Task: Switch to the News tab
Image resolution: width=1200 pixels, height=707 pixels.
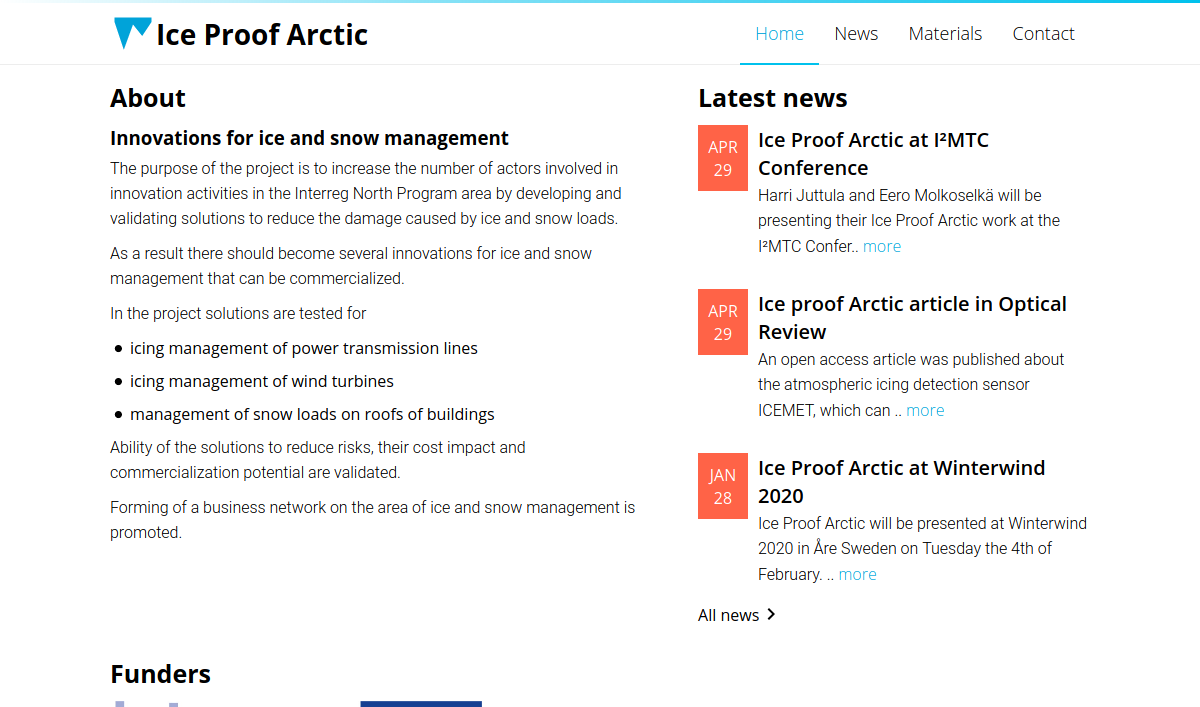Action: tap(856, 33)
